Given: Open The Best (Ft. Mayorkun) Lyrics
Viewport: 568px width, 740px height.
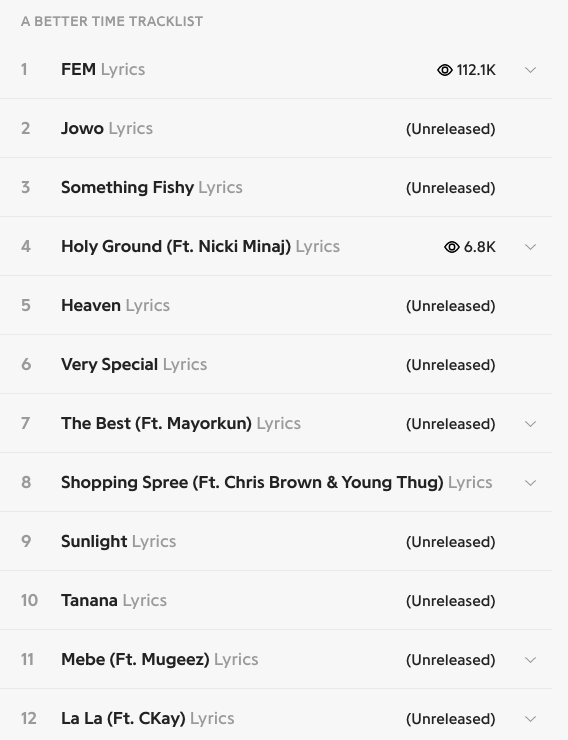Looking at the screenshot, I should pyautogui.click(x=181, y=423).
